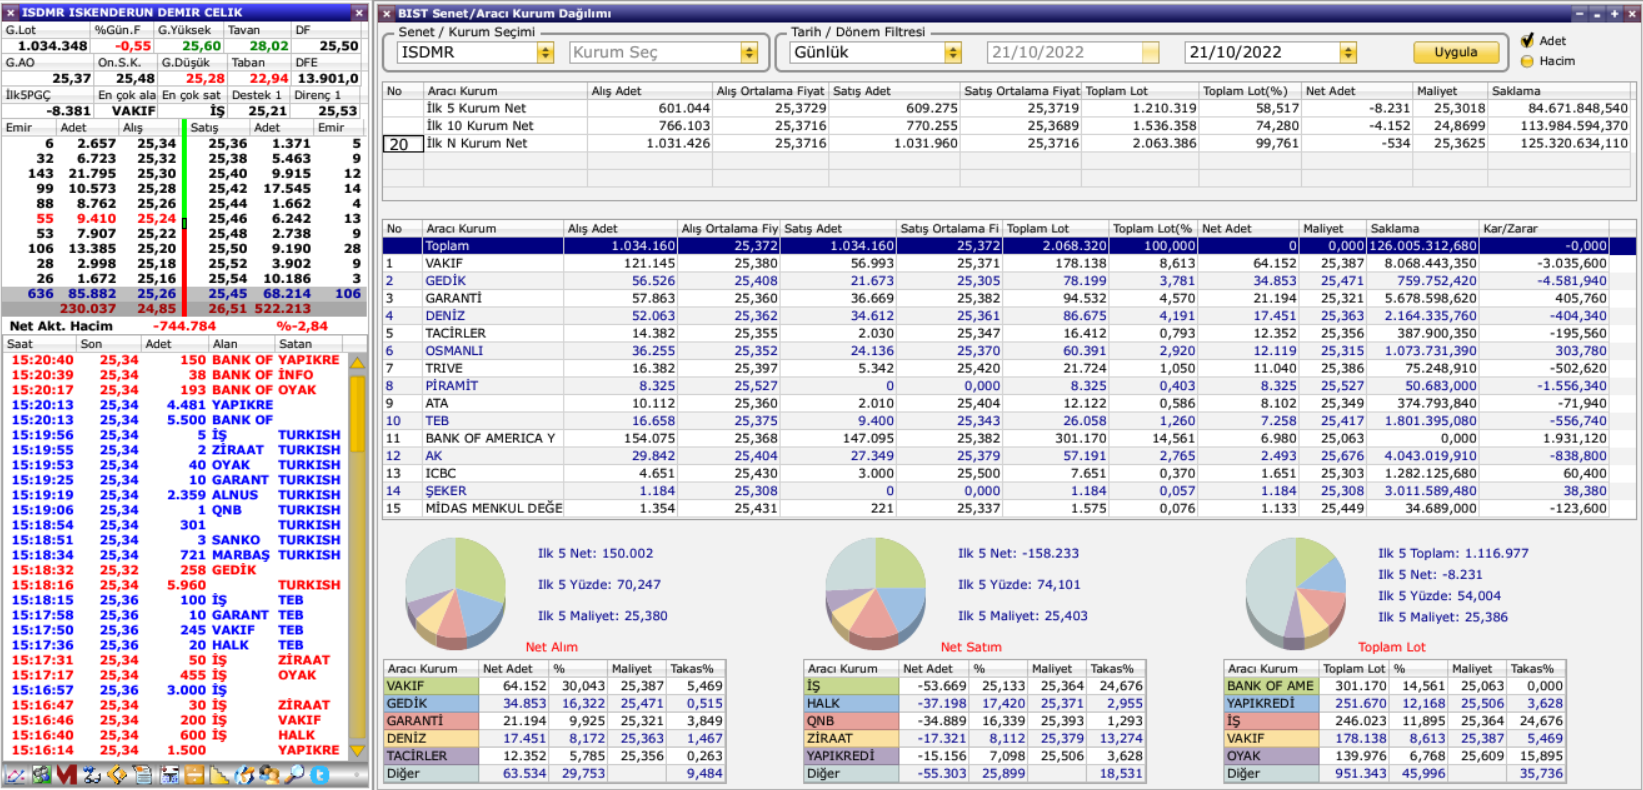Click the Net Akt. Hacim value -744.784
1643x790 pixels.
(x=184, y=326)
